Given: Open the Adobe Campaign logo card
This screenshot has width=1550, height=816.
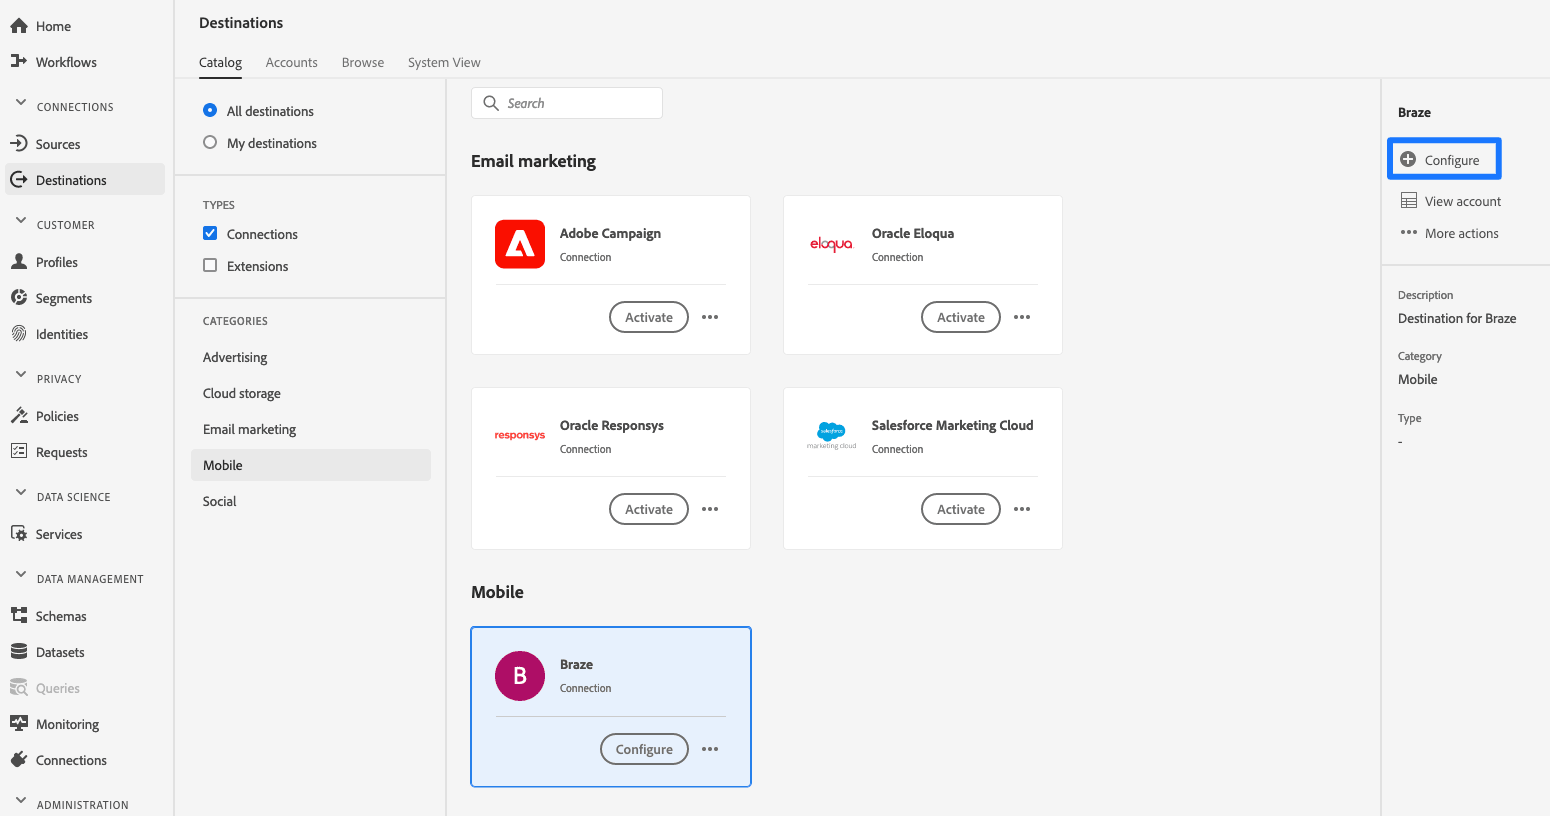Looking at the screenshot, I should pyautogui.click(x=520, y=244).
